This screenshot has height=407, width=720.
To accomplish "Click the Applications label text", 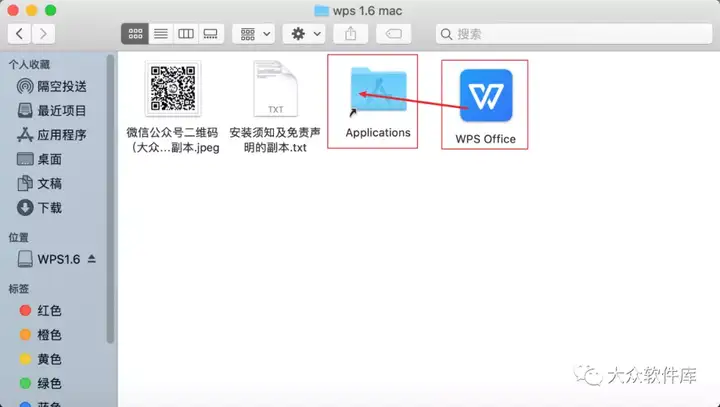I will pos(378,133).
